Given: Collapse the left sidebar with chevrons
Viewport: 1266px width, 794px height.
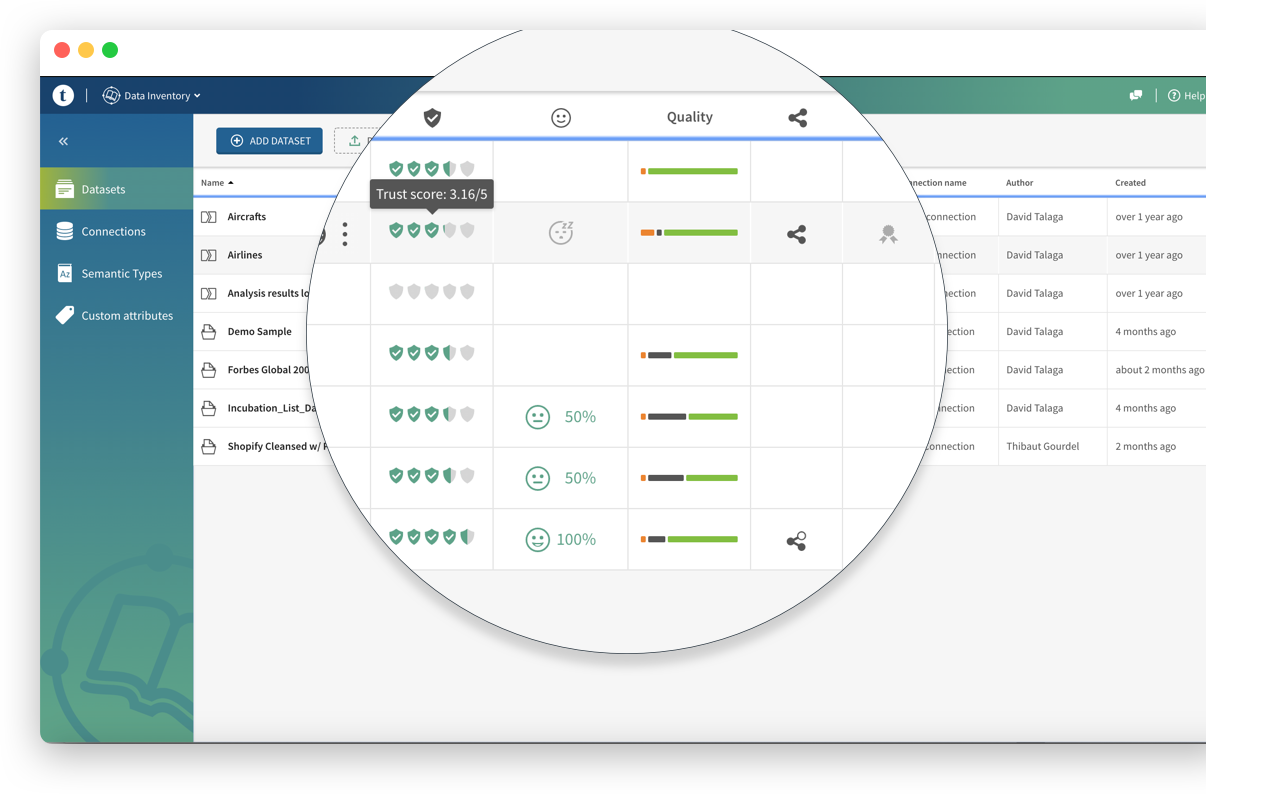Looking at the screenshot, I should click(x=63, y=142).
